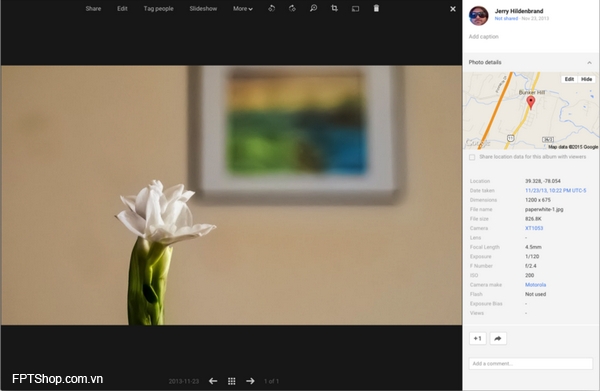Open the Not shared link

506,18
